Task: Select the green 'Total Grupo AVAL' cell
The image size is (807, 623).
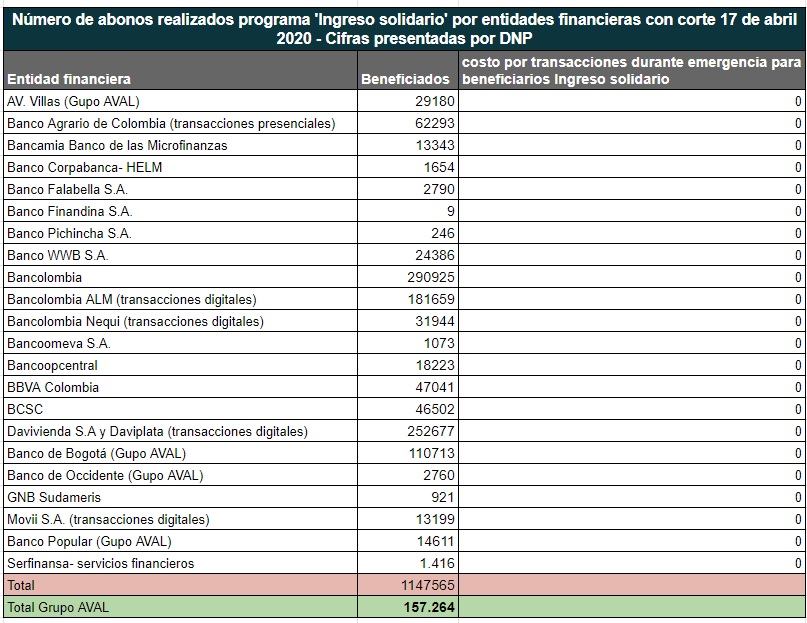Action: coord(180,608)
